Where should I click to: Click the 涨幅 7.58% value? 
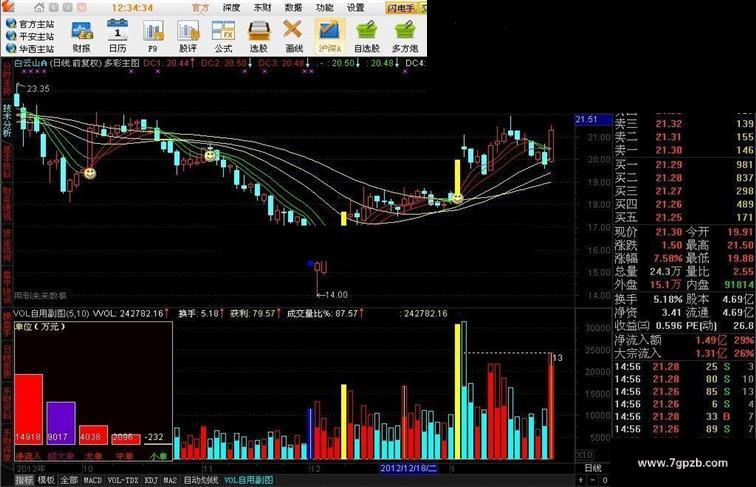tap(668, 258)
